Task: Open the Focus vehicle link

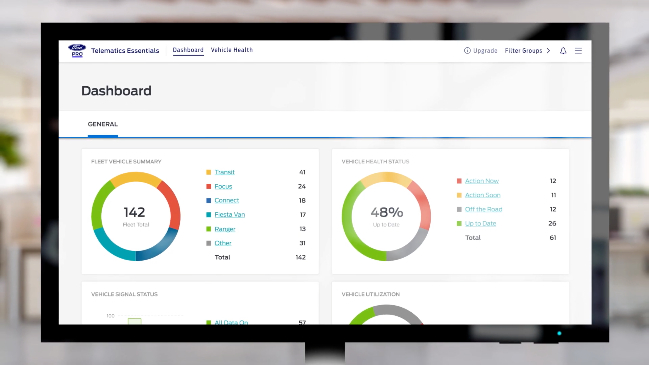Action: pyautogui.click(x=223, y=186)
